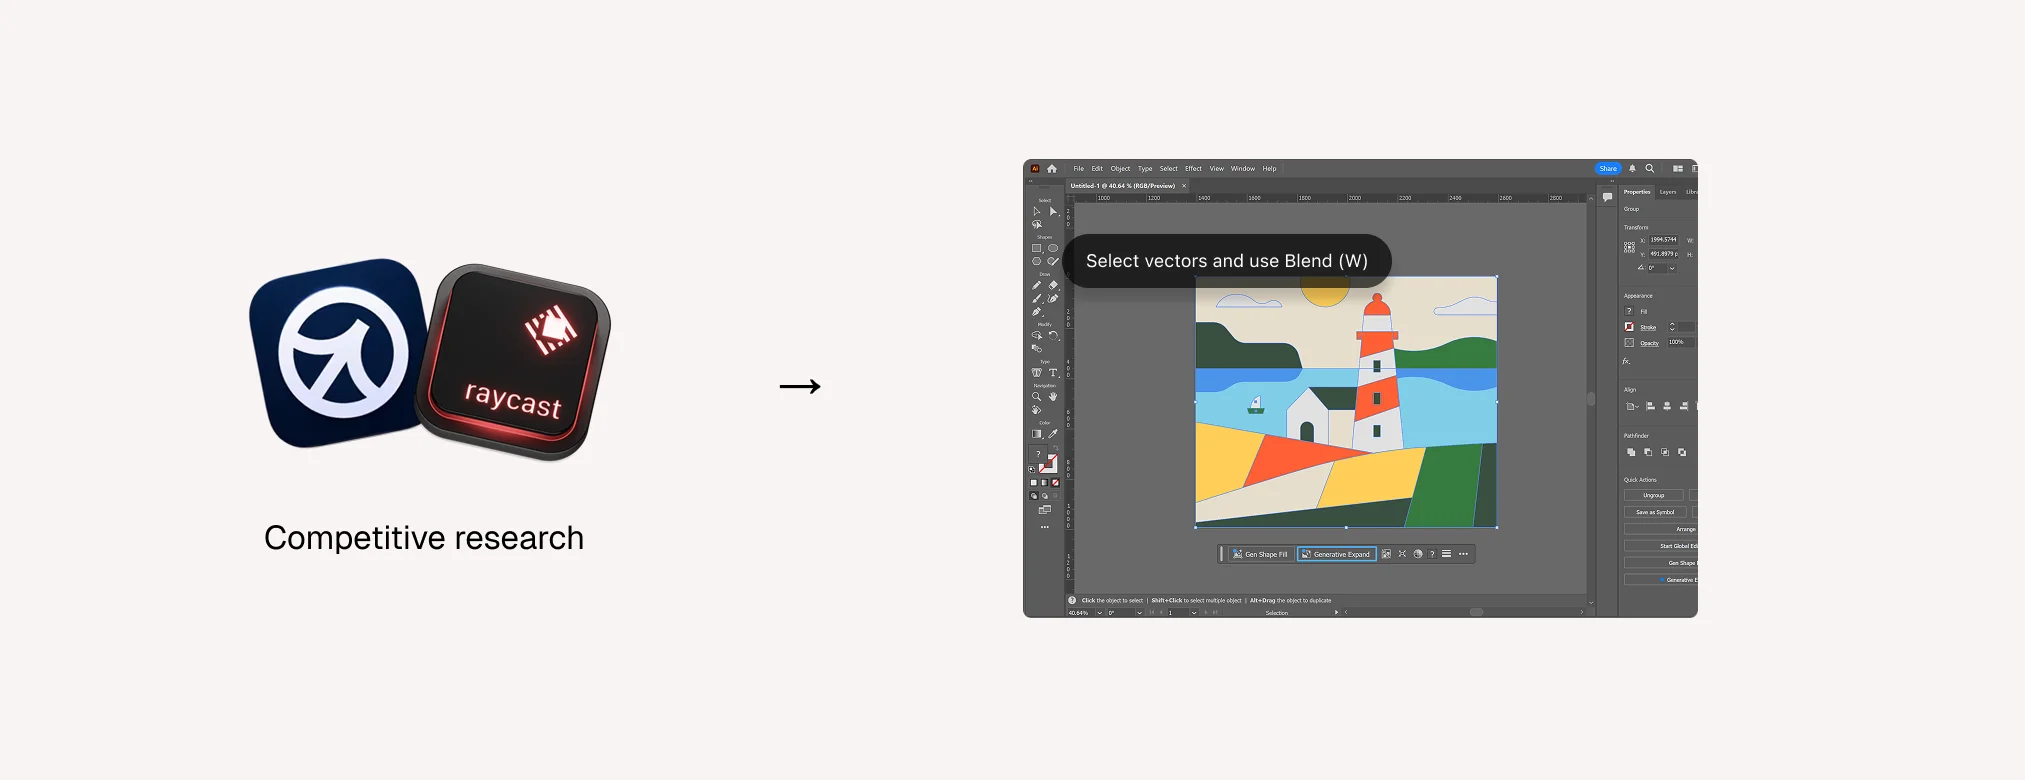Open the Align To dropdown in Align section
2025x780 pixels.
(x=1632, y=406)
